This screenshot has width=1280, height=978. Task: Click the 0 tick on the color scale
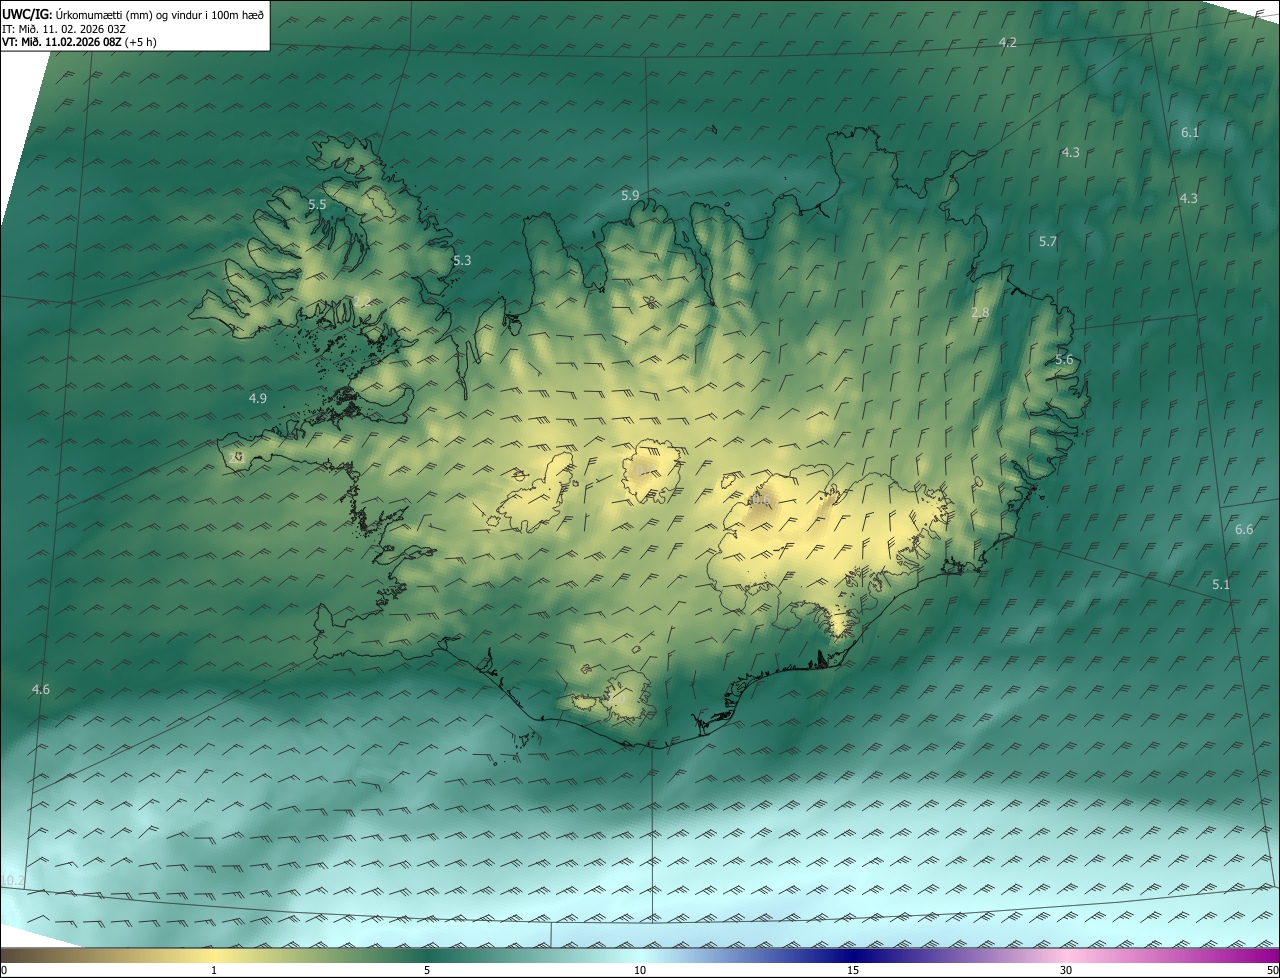coord(4,970)
